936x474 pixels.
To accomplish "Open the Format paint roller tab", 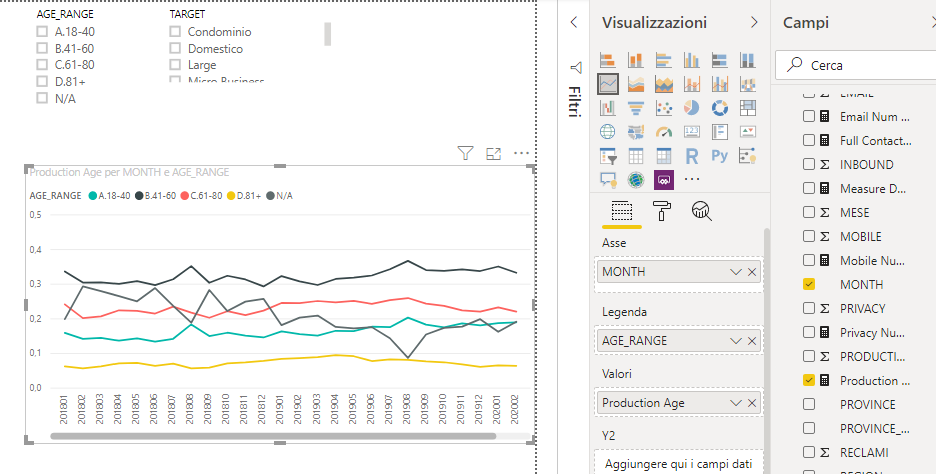I will pos(662,211).
